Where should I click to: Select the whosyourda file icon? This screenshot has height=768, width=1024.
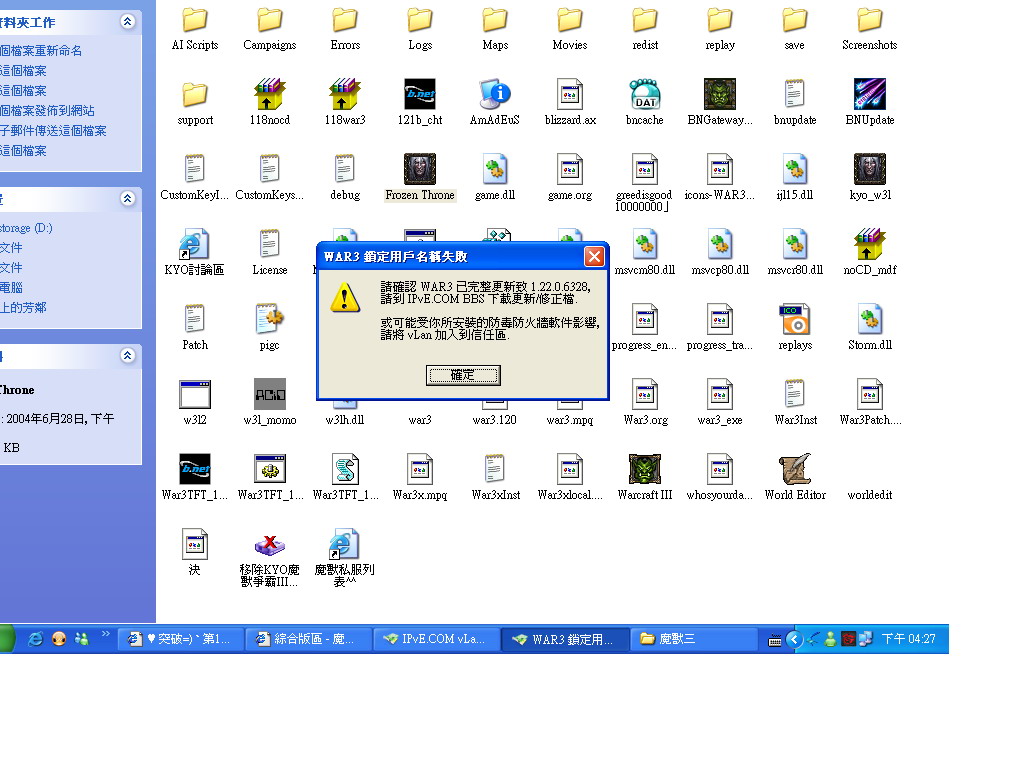pos(720,469)
